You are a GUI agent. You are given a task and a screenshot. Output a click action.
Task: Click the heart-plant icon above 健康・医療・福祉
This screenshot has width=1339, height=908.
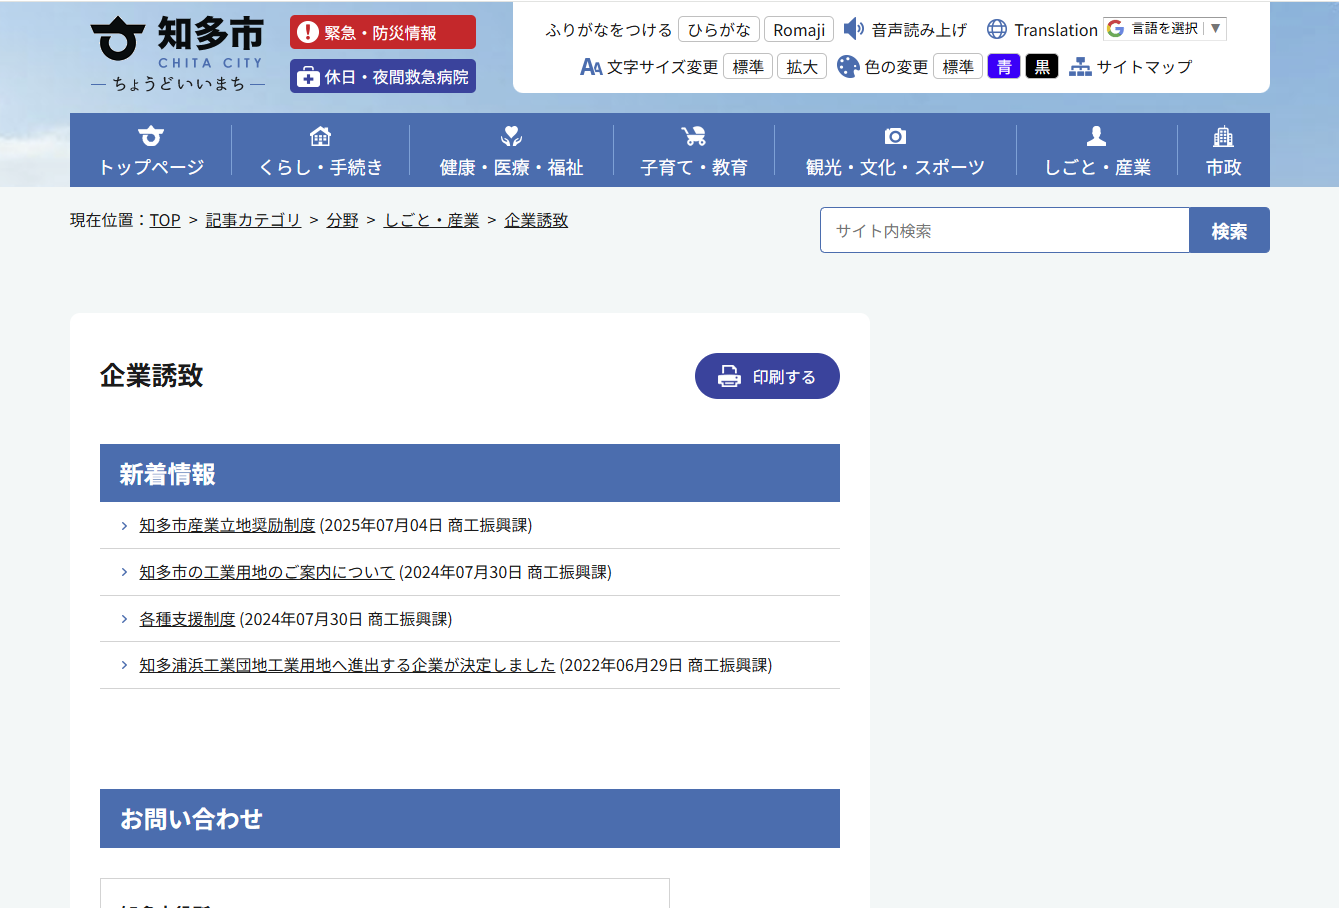pos(512,135)
